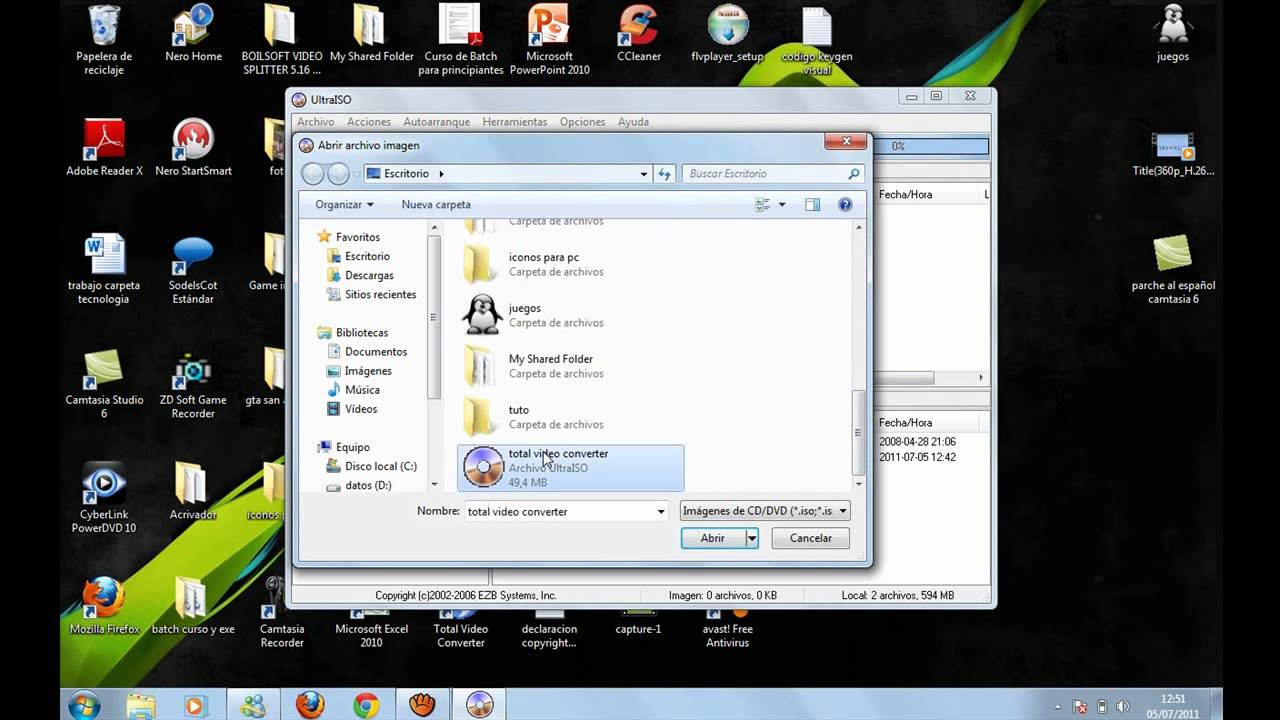The width and height of the screenshot is (1280, 720).
Task: Click the system tray clock
Action: pyautogui.click(x=1172, y=705)
